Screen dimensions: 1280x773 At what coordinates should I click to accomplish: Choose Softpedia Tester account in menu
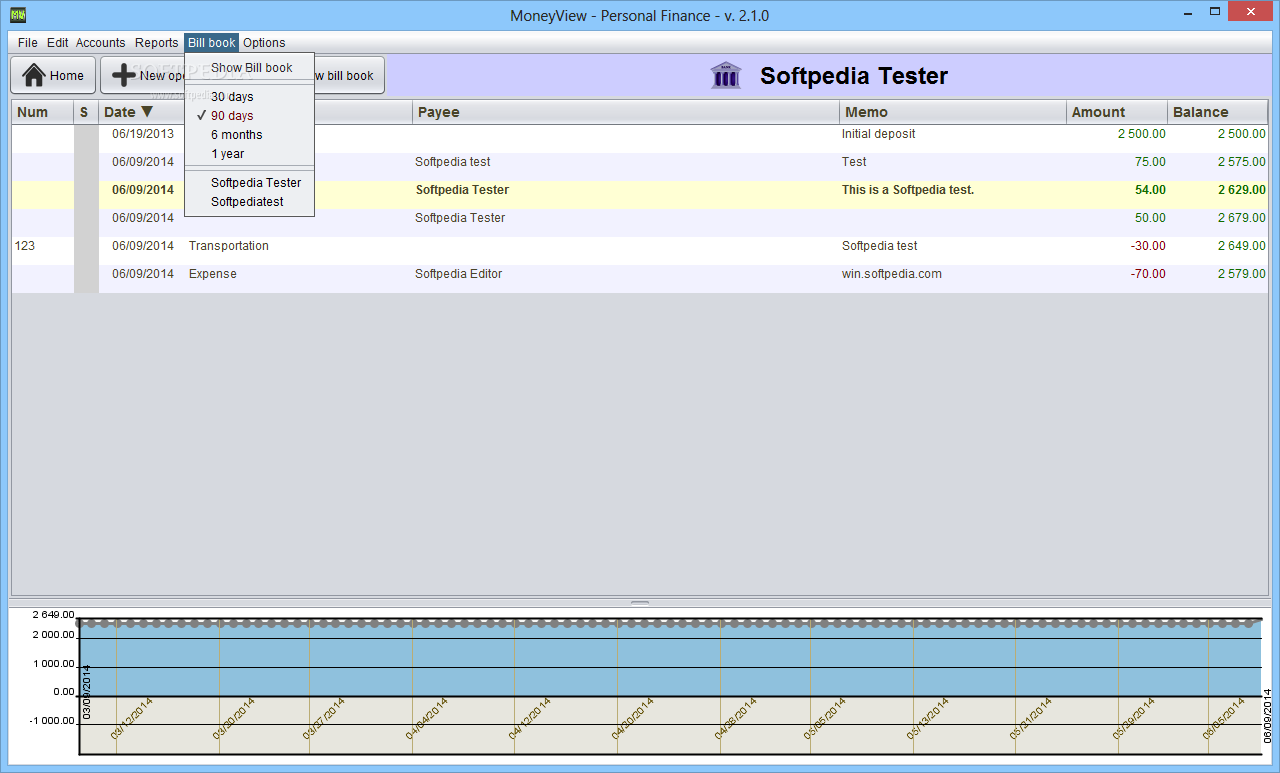click(x=250, y=183)
